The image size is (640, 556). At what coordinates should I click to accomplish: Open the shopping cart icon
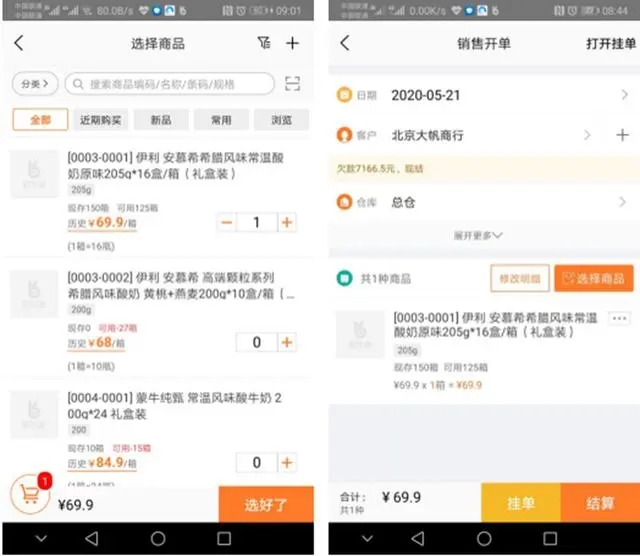[x=31, y=494]
